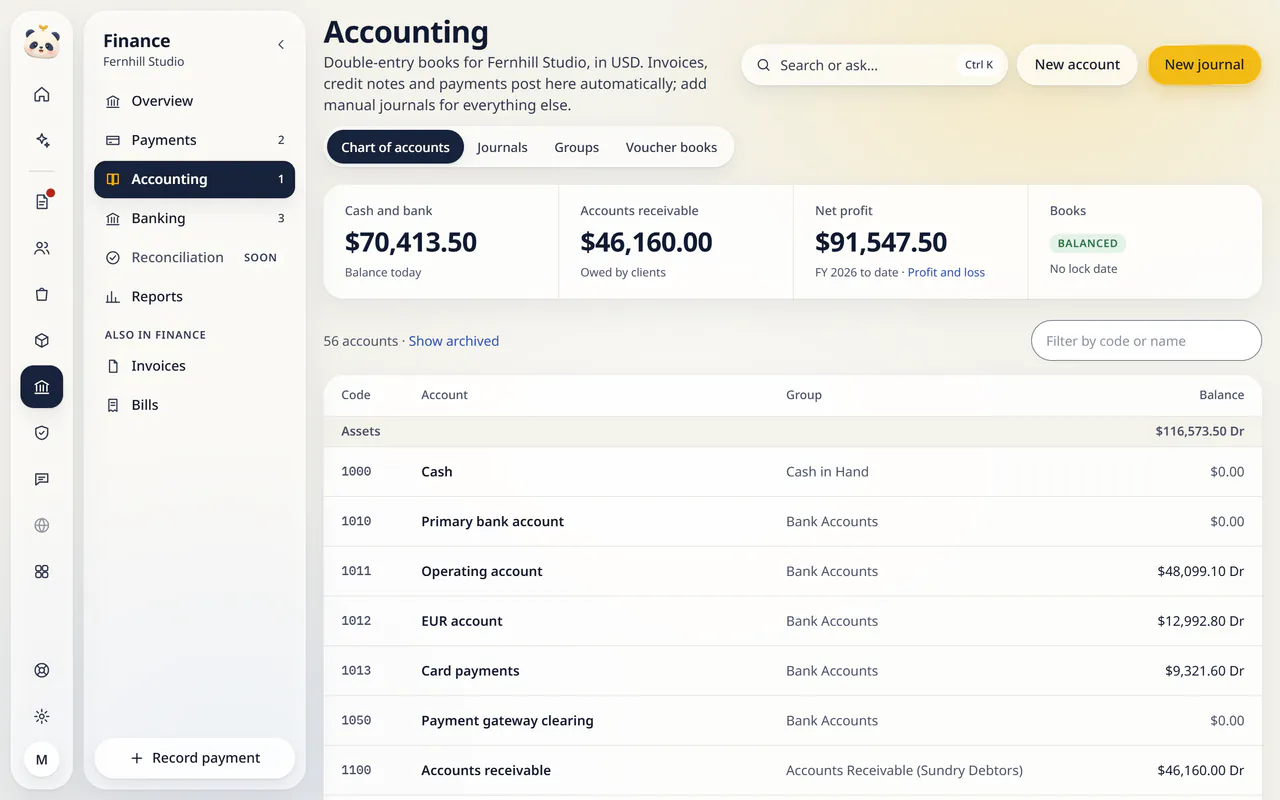Screen dimensions: 1280x800
Task: Switch to the Groups tab
Action: (577, 147)
